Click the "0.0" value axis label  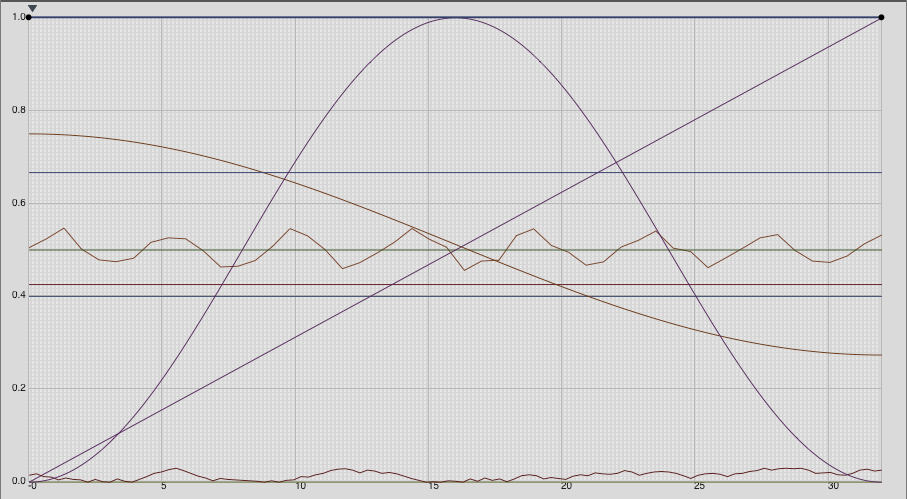coord(19,480)
